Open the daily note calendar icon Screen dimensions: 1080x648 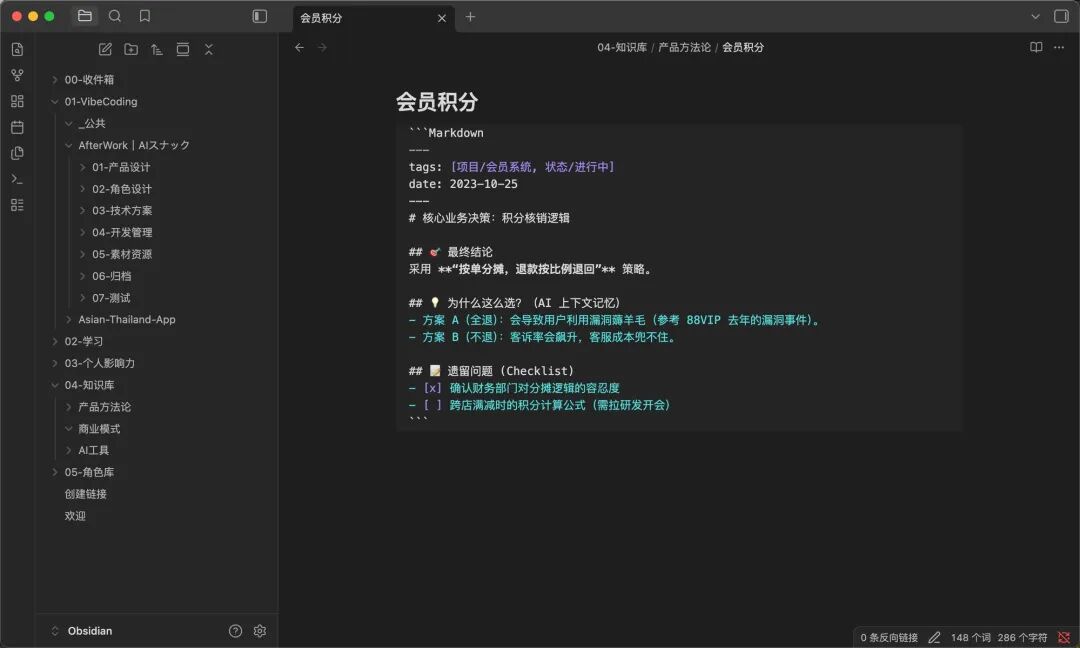[17, 127]
